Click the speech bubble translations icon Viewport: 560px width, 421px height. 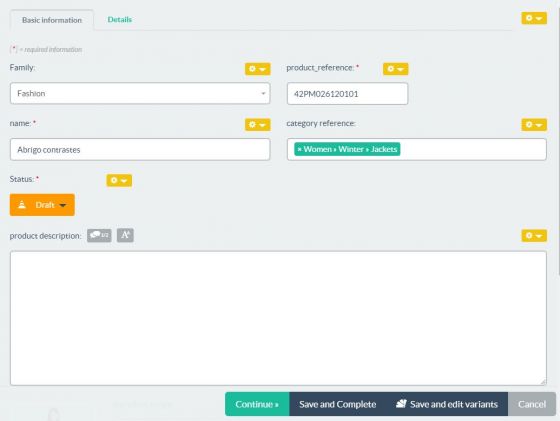click(99, 235)
